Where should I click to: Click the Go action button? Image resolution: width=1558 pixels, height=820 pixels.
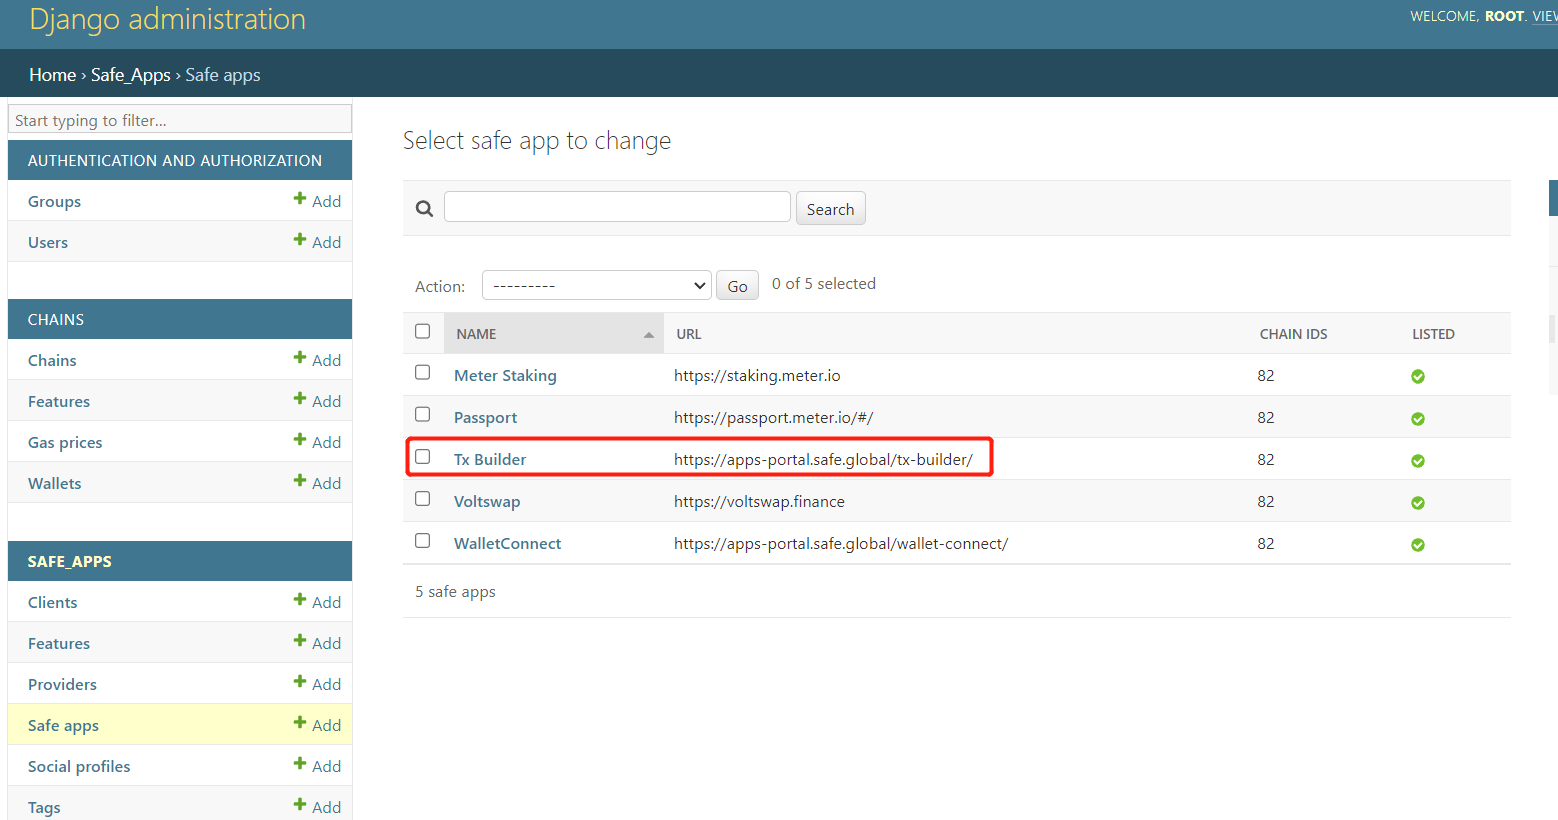(x=737, y=285)
